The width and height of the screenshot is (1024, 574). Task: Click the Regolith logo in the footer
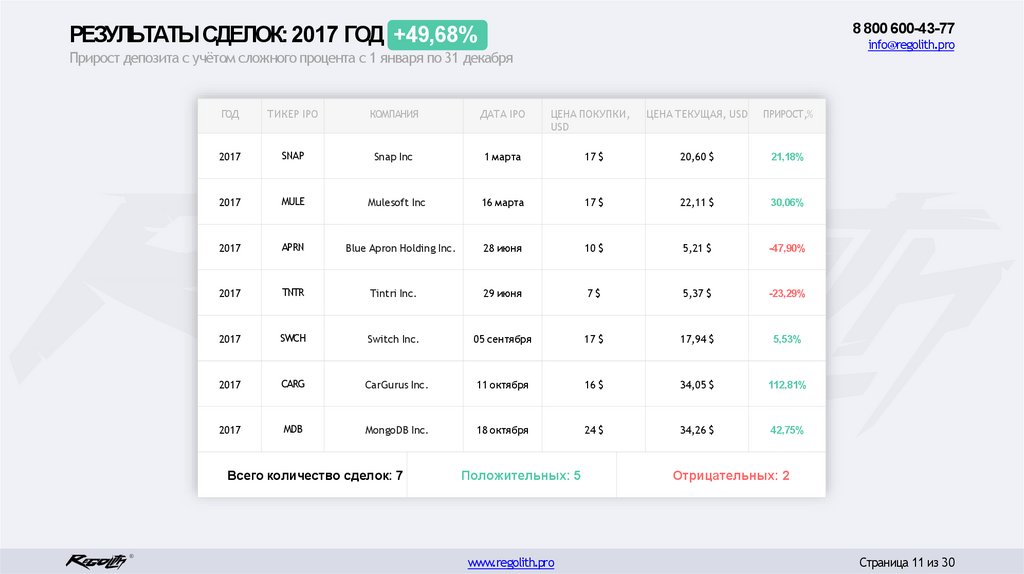click(x=98, y=561)
